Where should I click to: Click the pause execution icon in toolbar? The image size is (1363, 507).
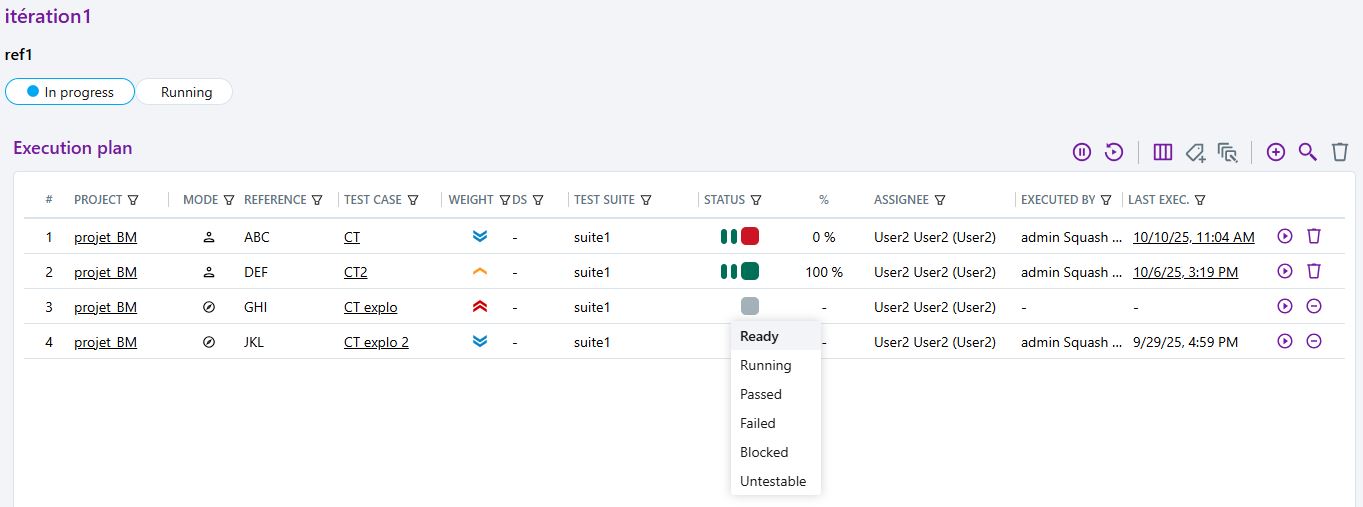1082,152
